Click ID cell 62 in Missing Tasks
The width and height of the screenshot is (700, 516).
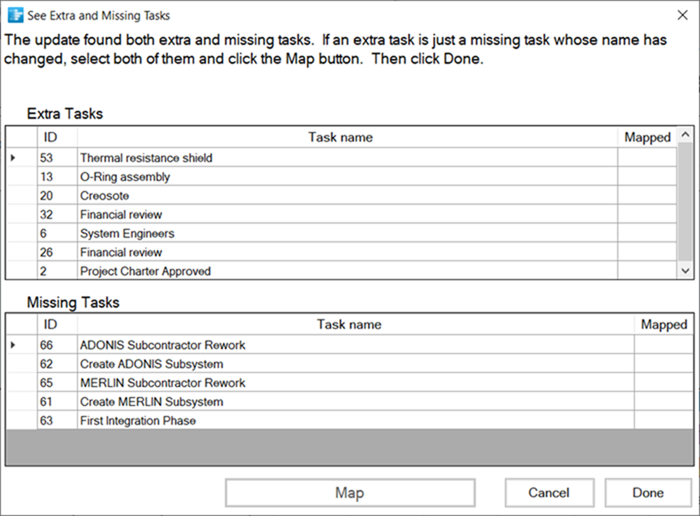point(57,364)
